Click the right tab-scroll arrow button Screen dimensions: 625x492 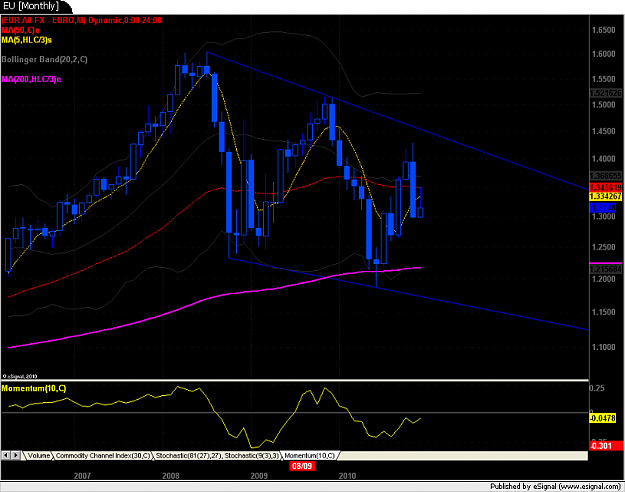point(16,455)
